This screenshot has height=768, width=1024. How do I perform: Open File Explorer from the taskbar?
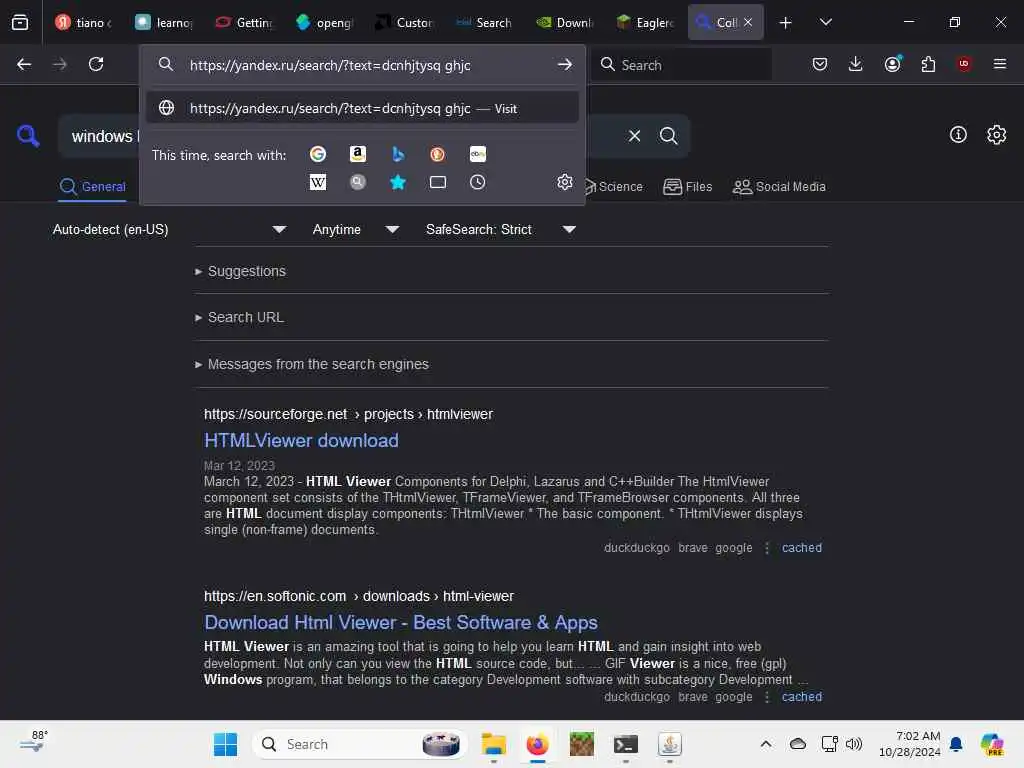pyautogui.click(x=494, y=744)
